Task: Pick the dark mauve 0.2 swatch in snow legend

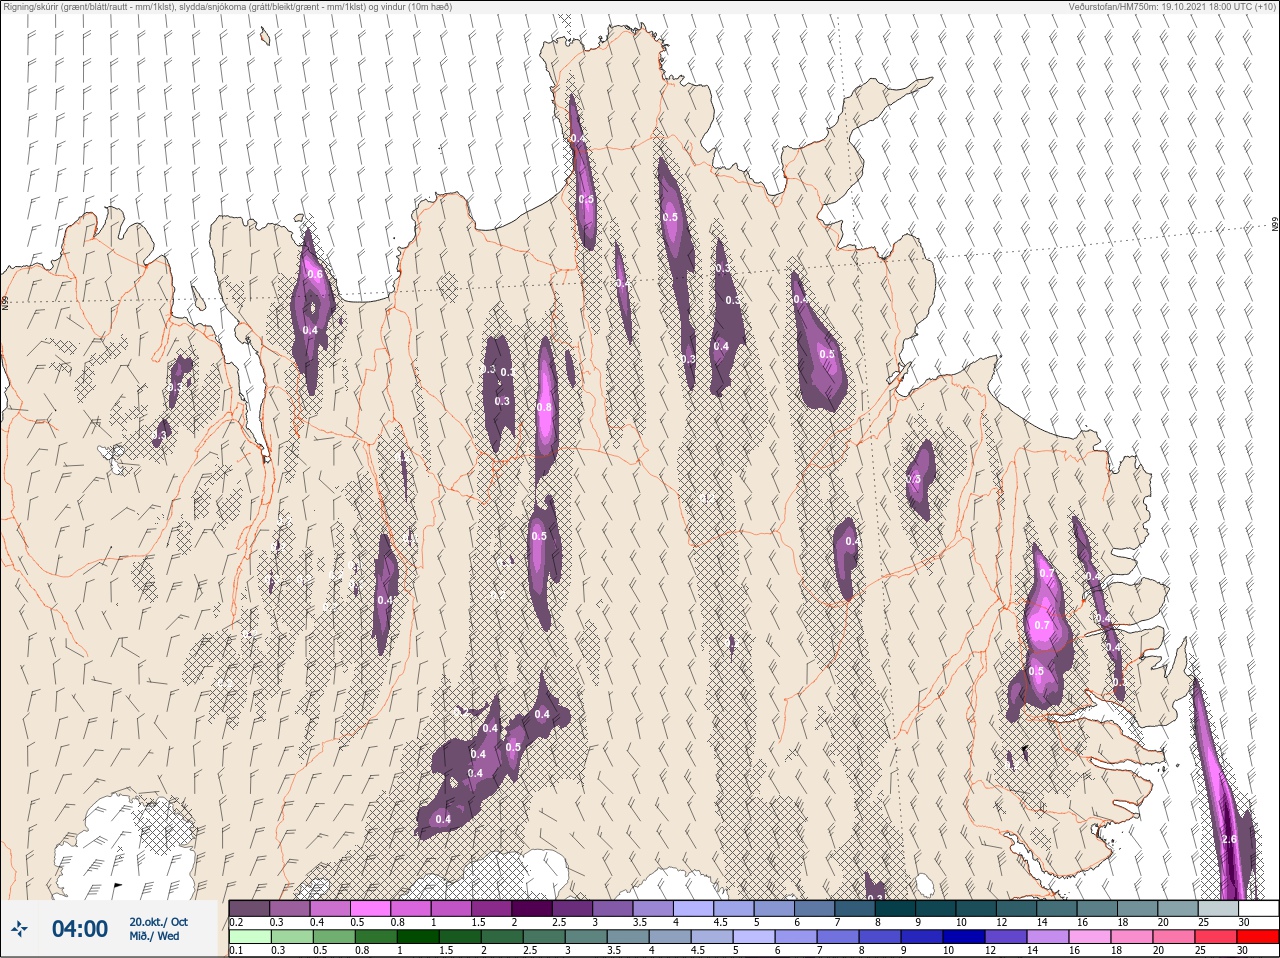Action: click(249, 908)
